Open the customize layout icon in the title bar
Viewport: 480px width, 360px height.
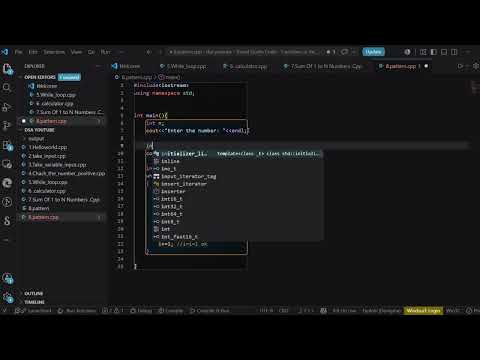(423, 52)
